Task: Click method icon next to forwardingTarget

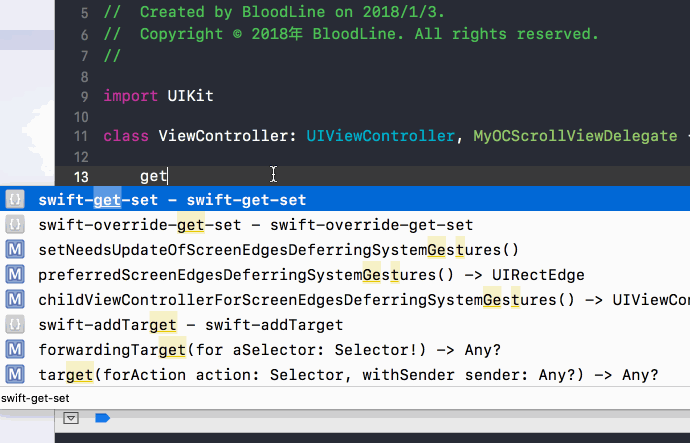Action: (x=15, y=350)
